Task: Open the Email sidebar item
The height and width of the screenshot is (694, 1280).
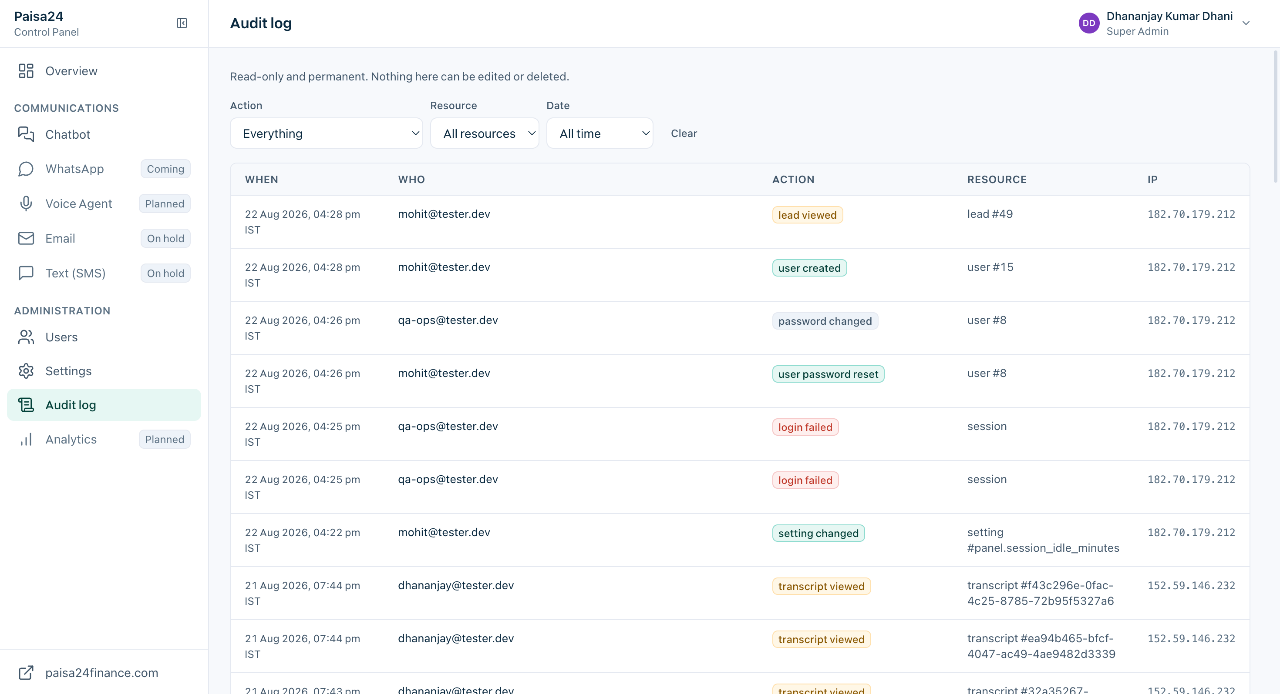Action: coord(104,238)
